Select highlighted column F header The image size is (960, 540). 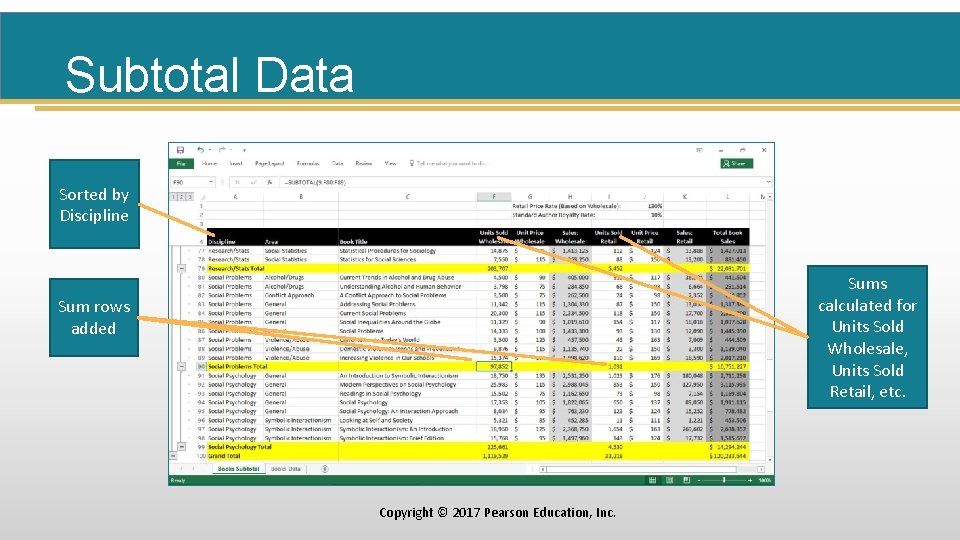(x=493, y=197)
